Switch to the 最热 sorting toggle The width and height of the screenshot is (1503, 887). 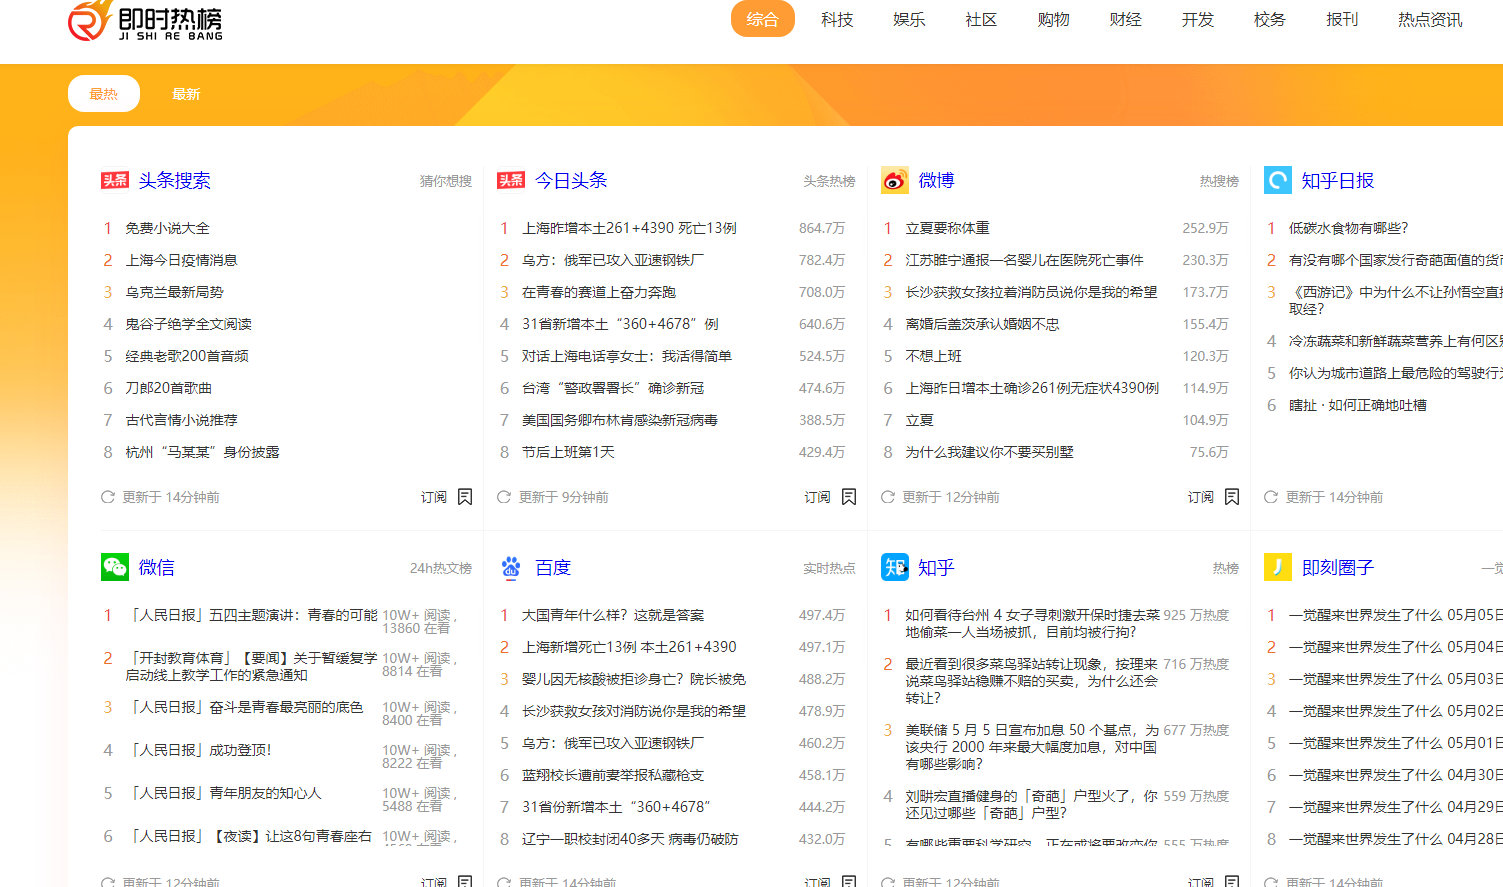104,94
